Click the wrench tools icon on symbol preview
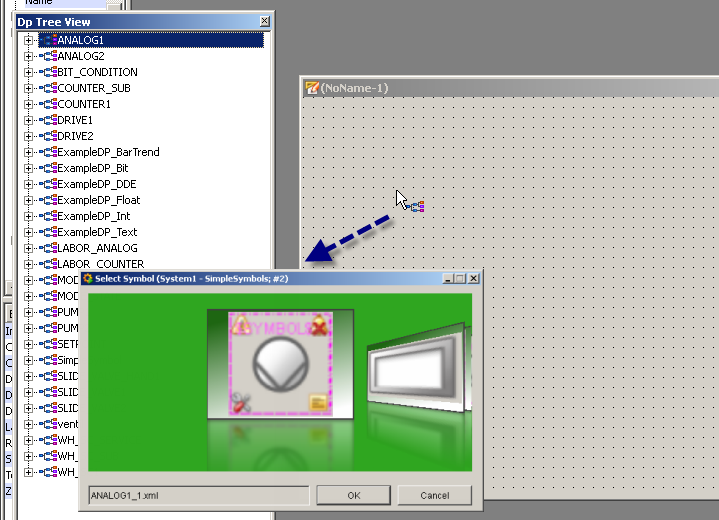 pyautogui.click(x=240, y=403)
